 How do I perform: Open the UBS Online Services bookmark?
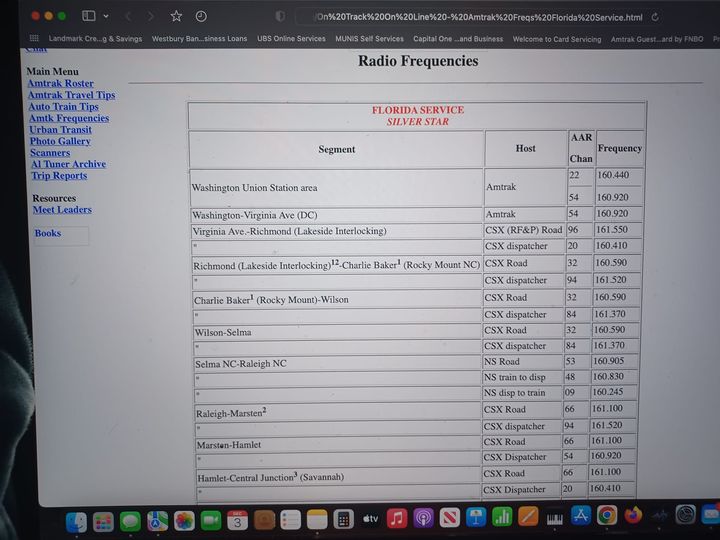click(x=291, y=39)
